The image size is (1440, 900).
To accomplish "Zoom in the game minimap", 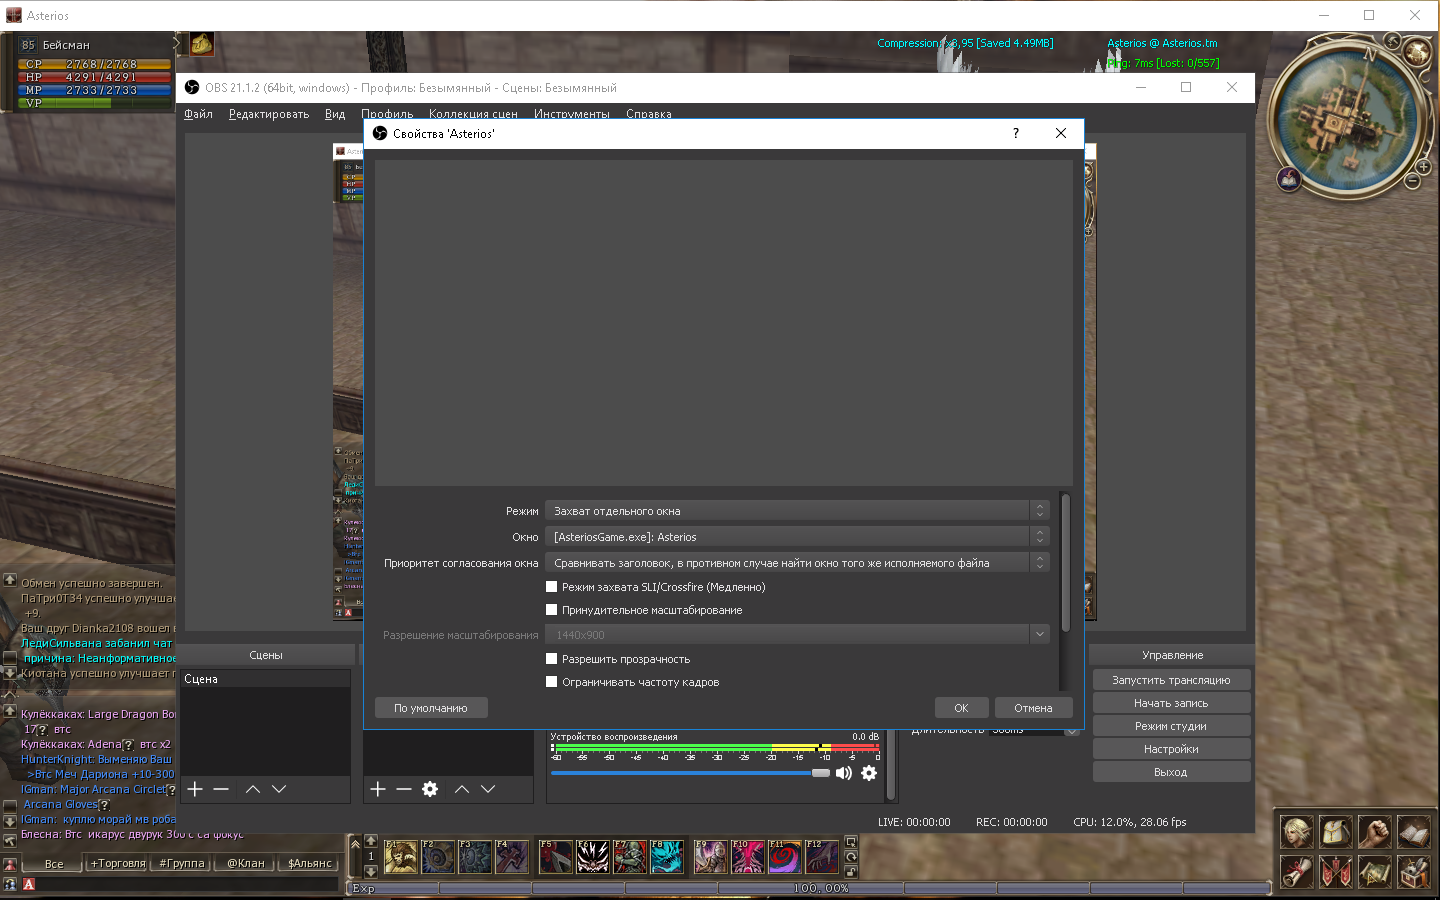I will [1424, 167].
